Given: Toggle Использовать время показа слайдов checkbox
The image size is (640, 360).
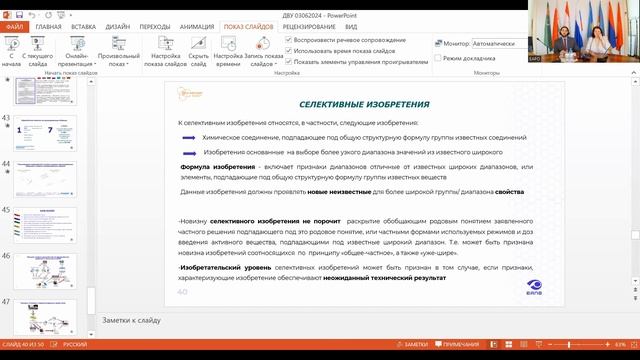Looking at the screenshot, I should click(289, 51).
